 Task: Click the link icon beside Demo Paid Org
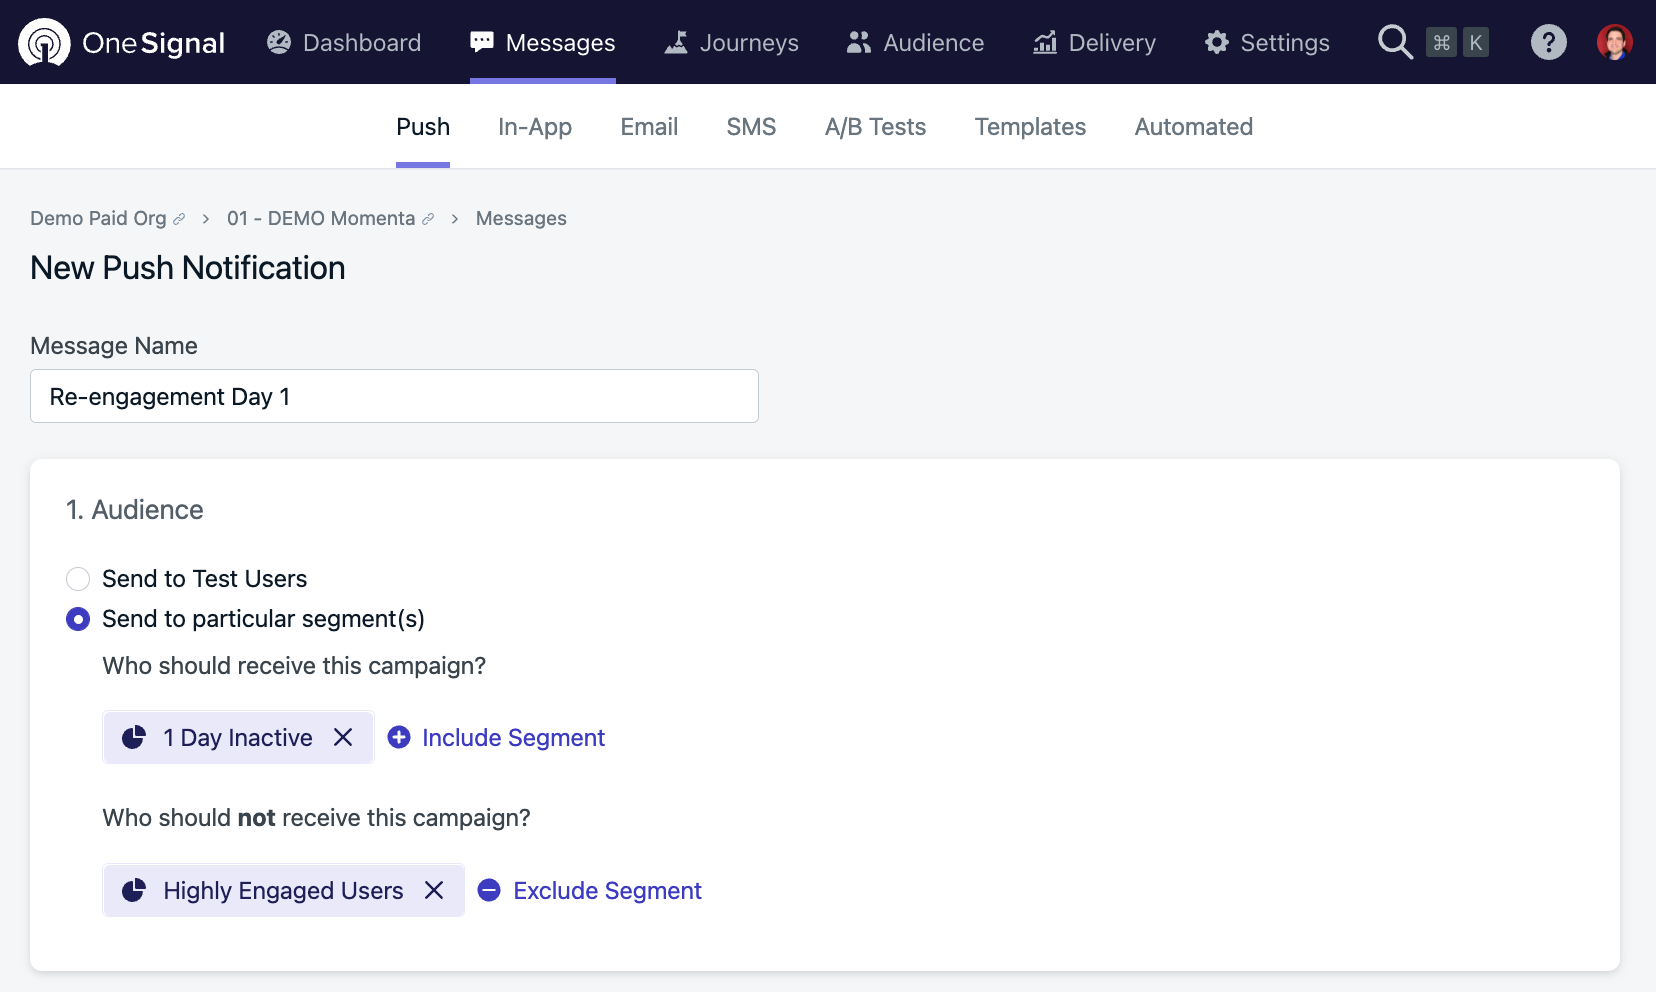(x=179, y=219)
